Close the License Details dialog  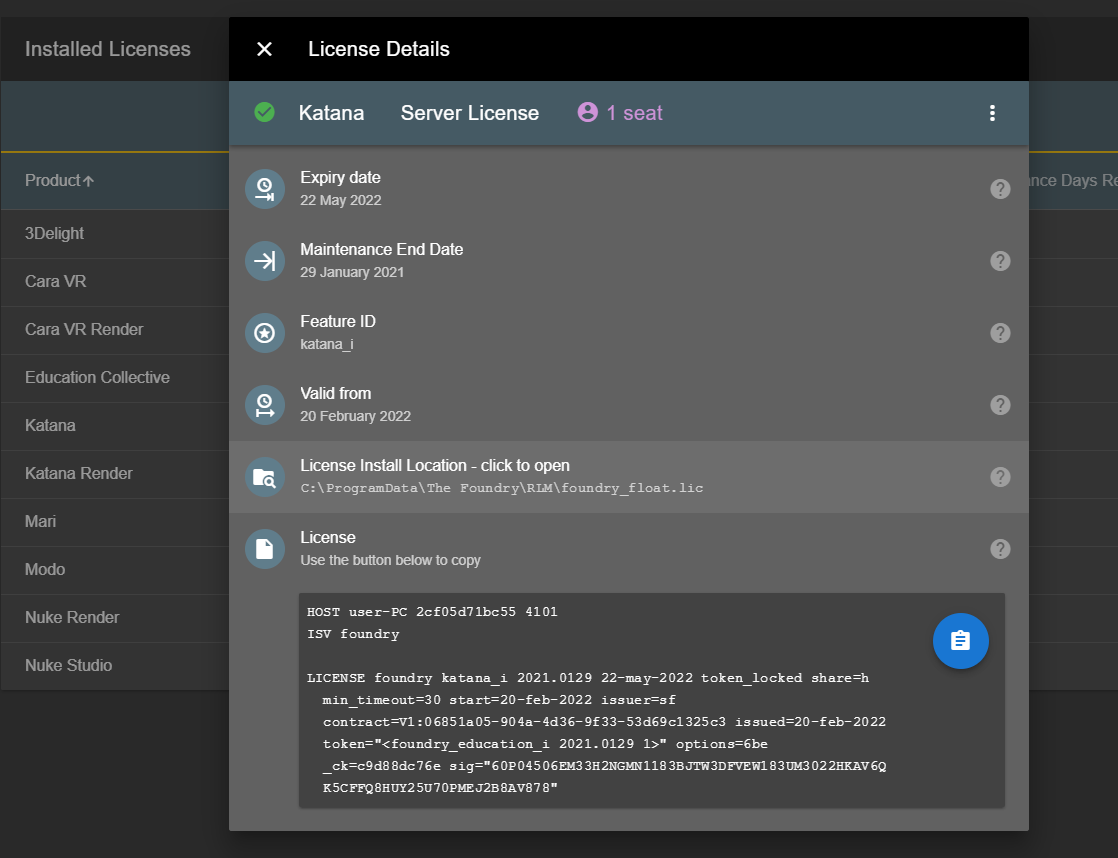(x=265, y=49)
